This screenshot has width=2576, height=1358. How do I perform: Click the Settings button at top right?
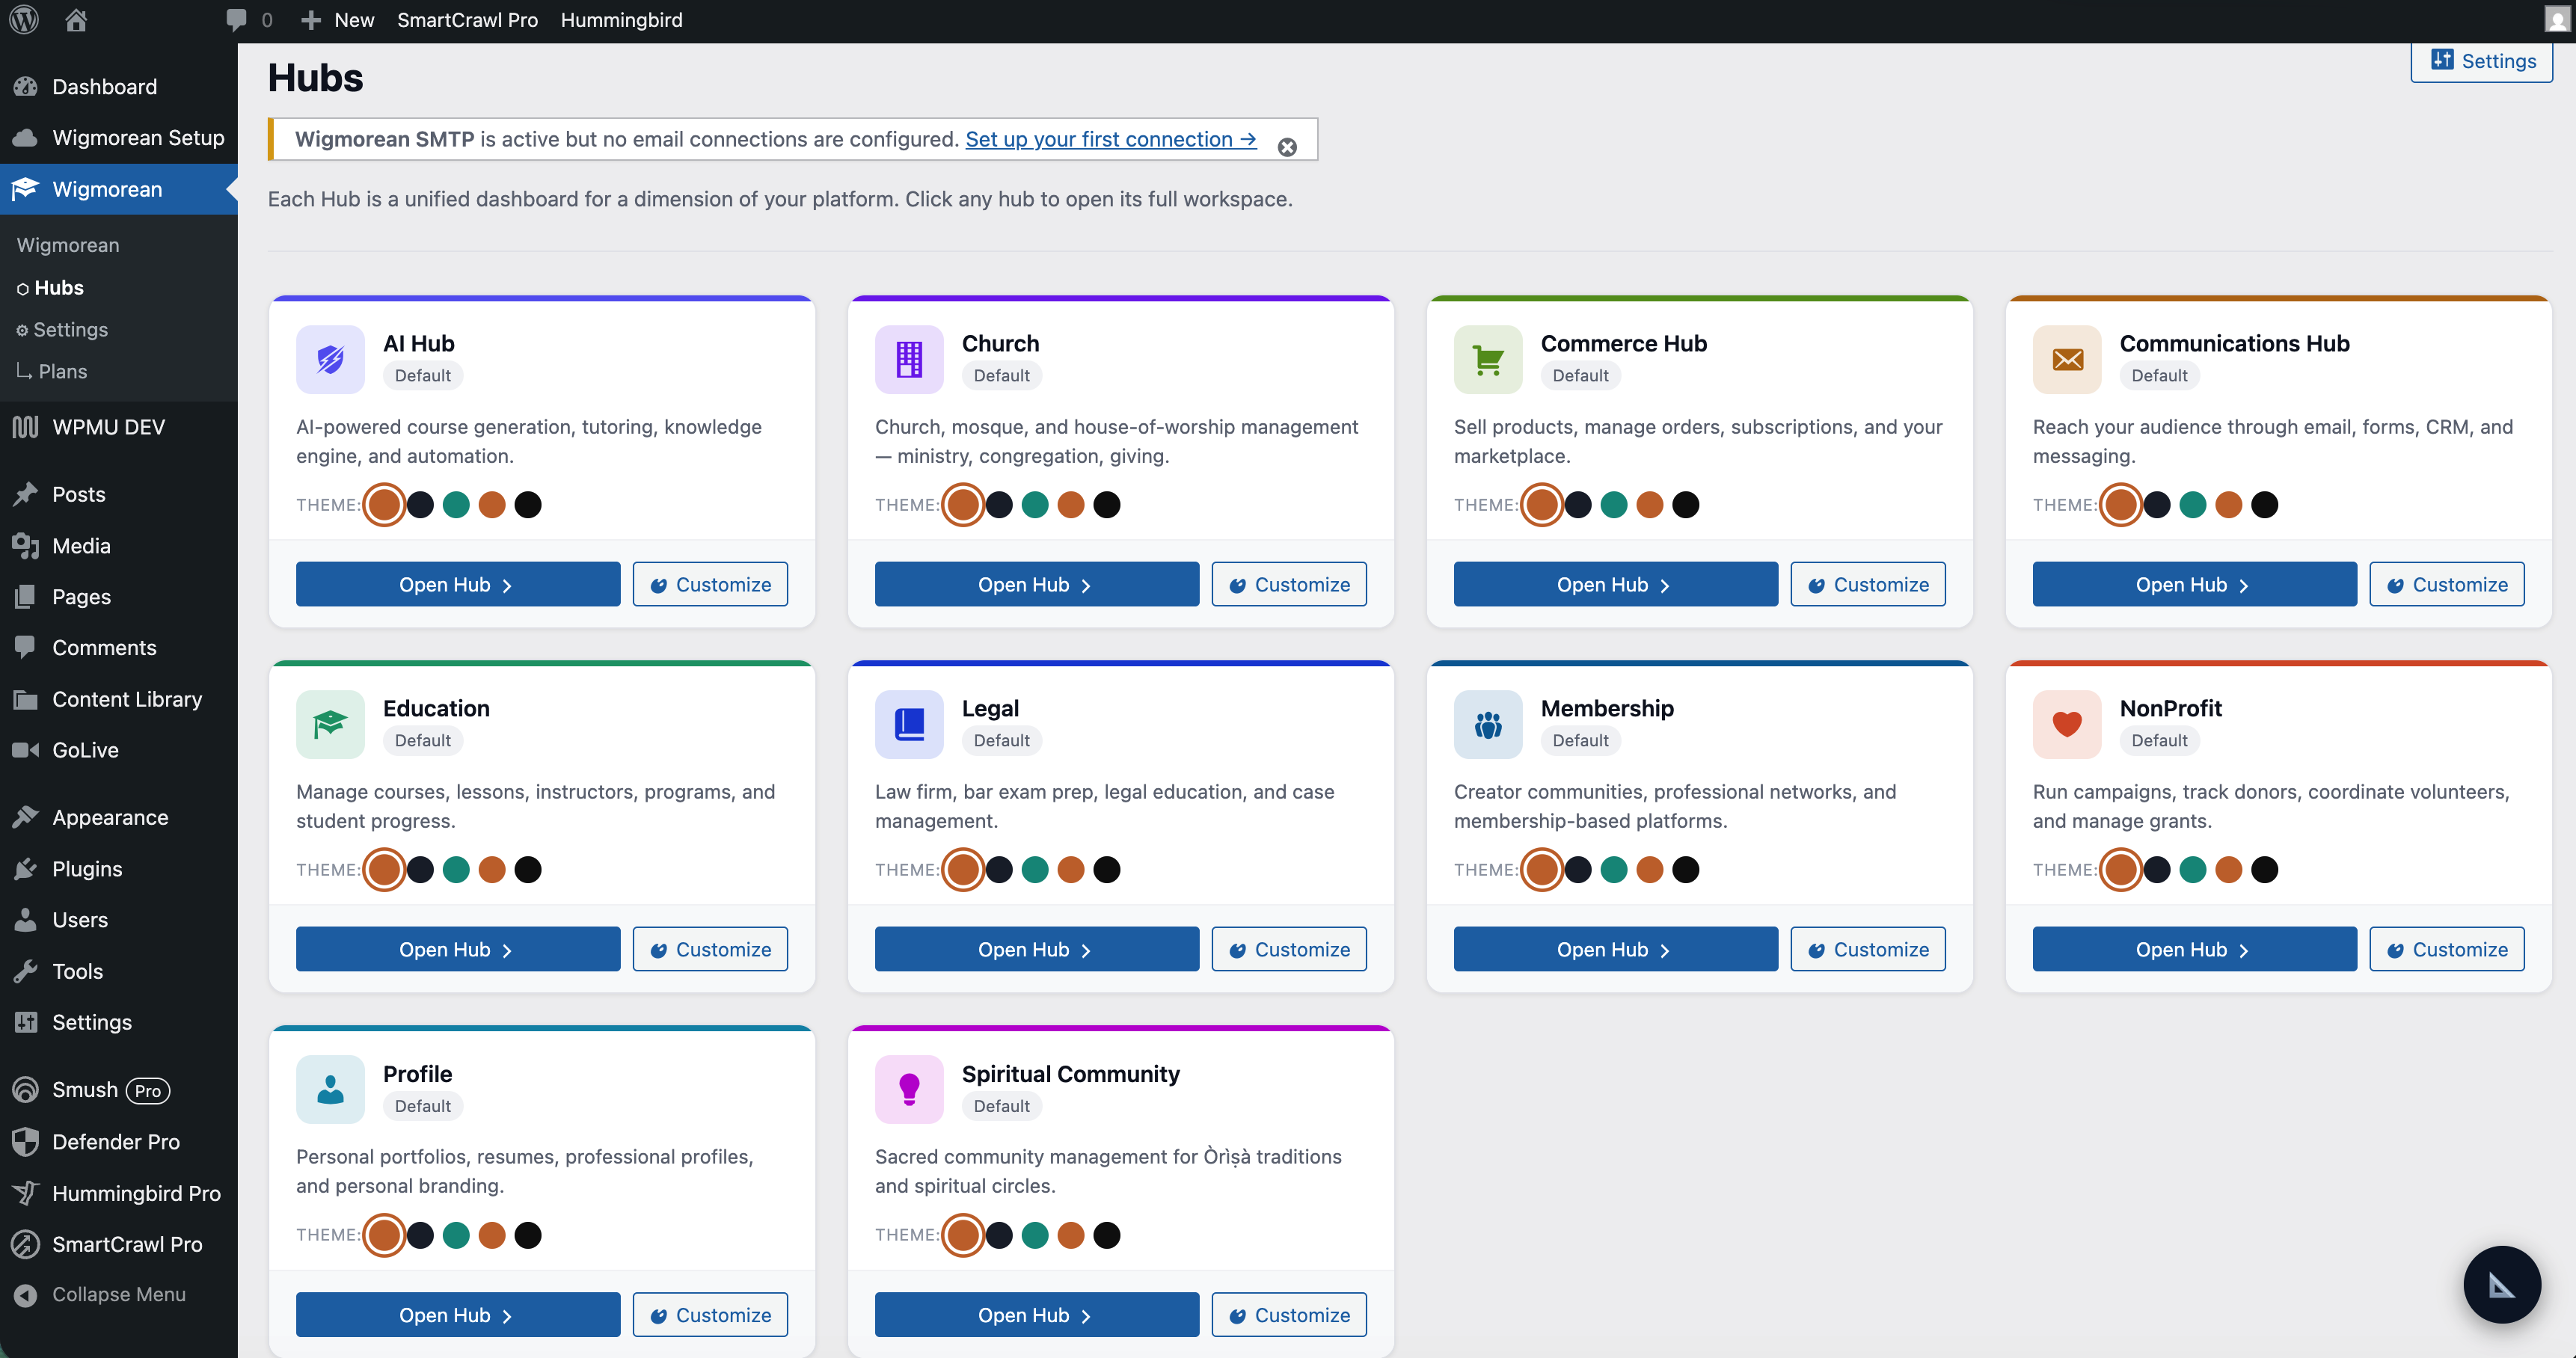click(x=2482, y=61)
